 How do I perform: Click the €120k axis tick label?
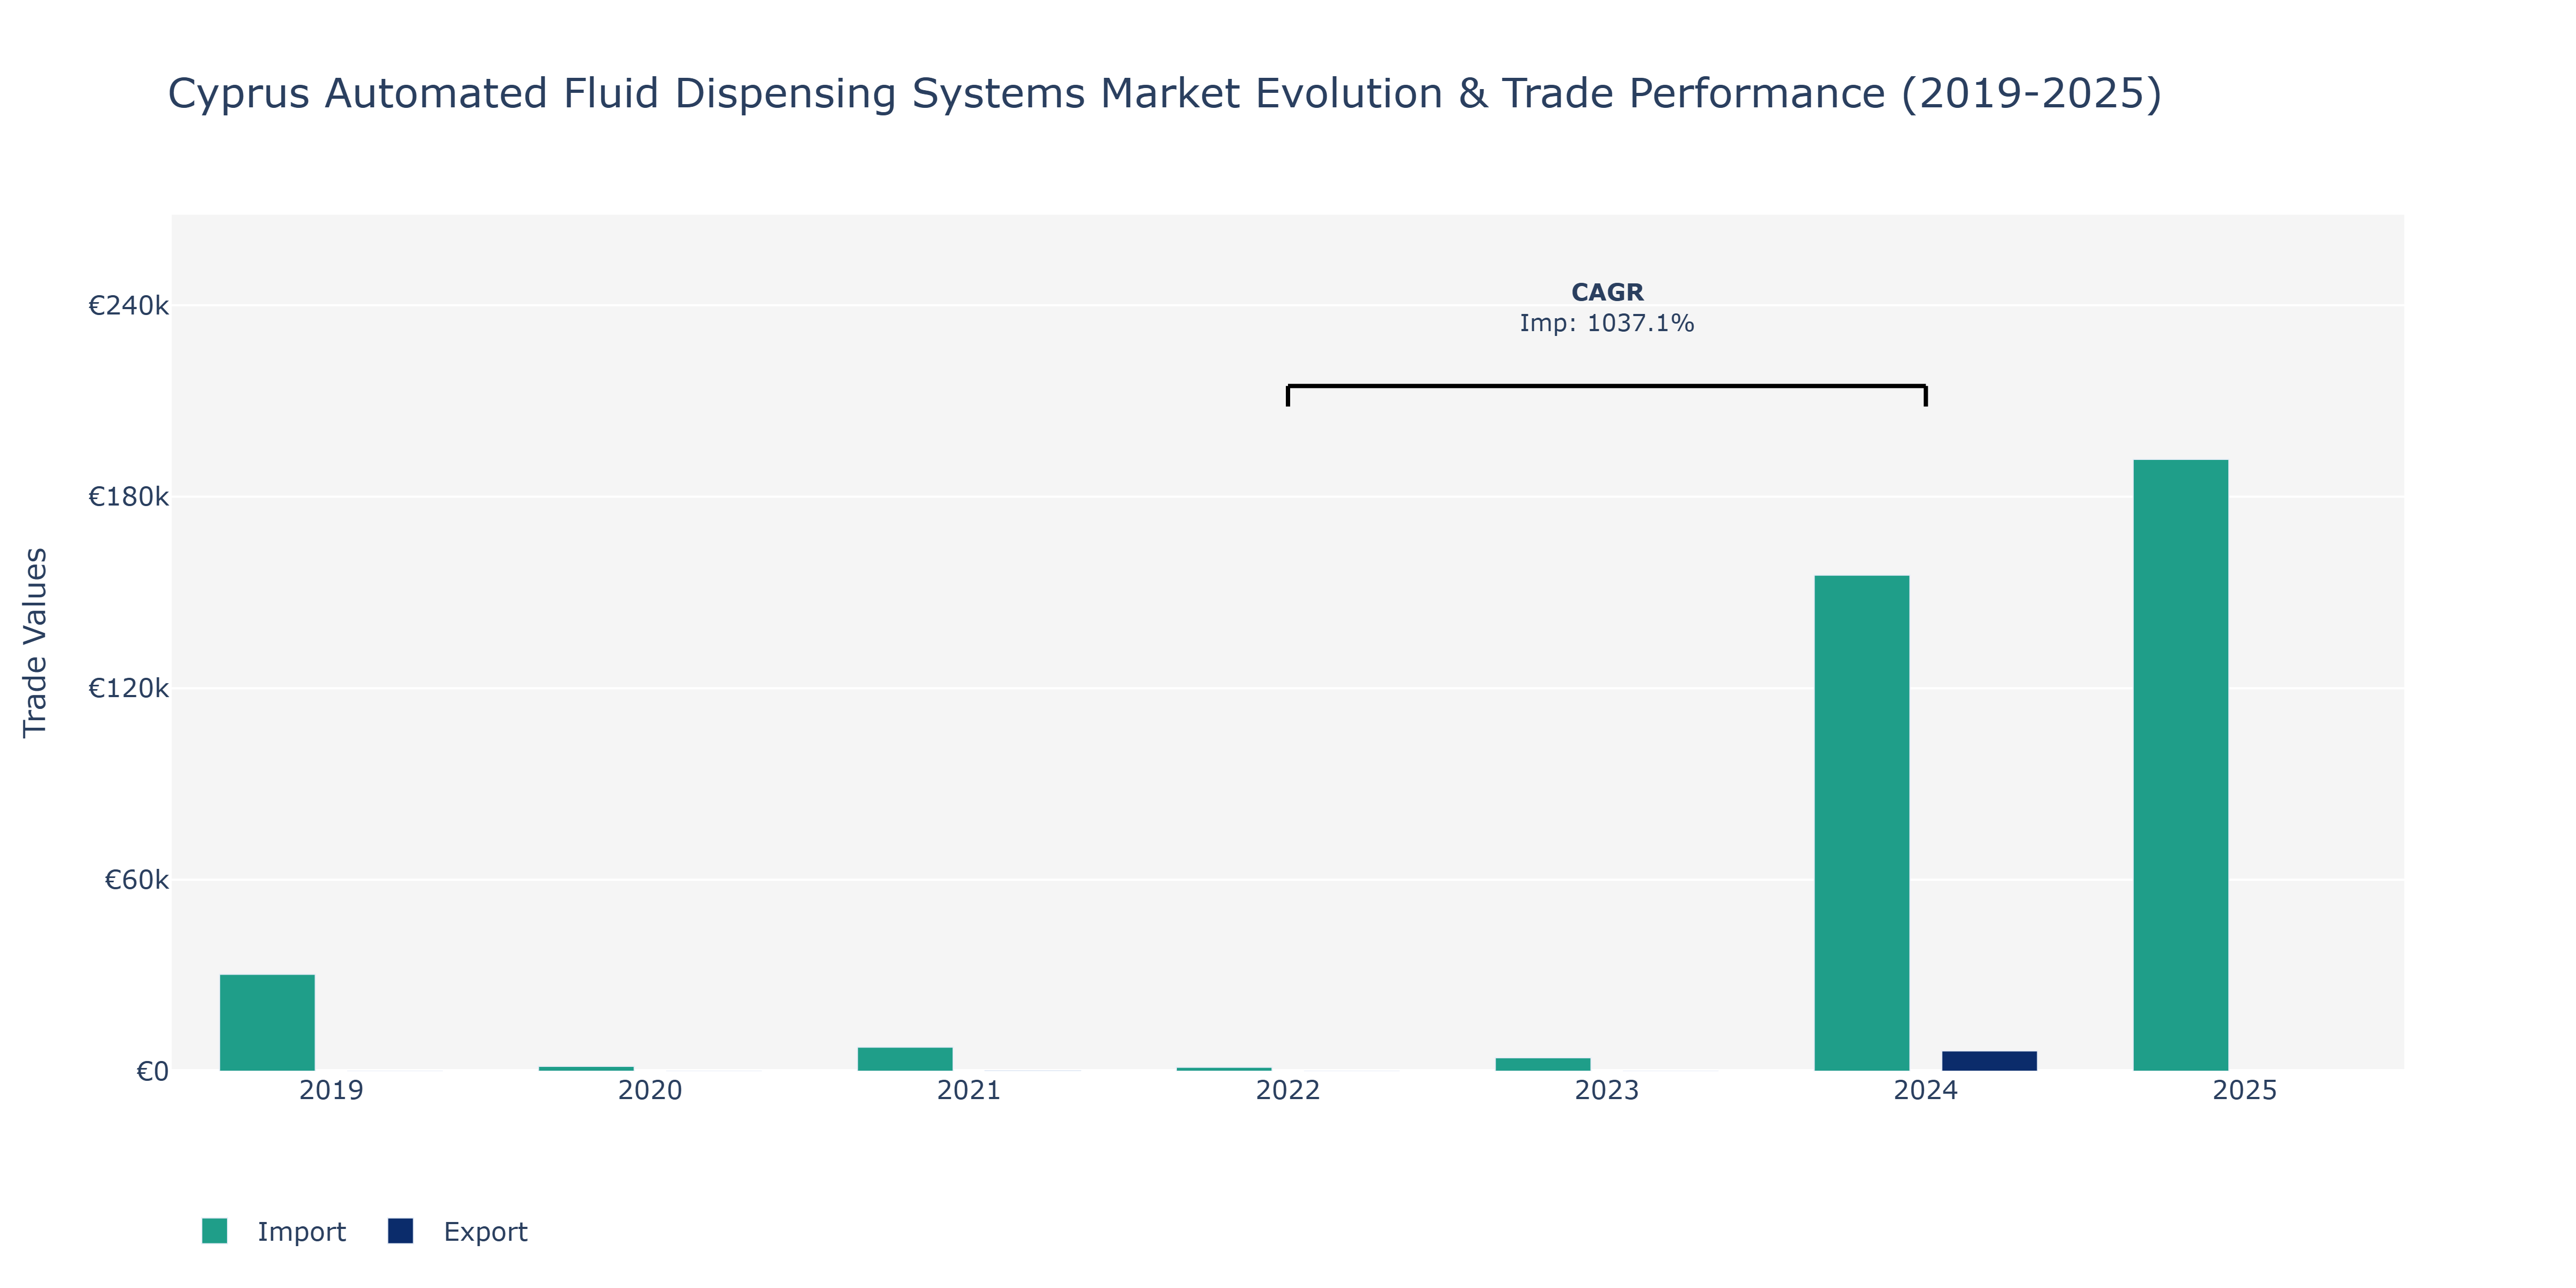click(x=128, y=688)
